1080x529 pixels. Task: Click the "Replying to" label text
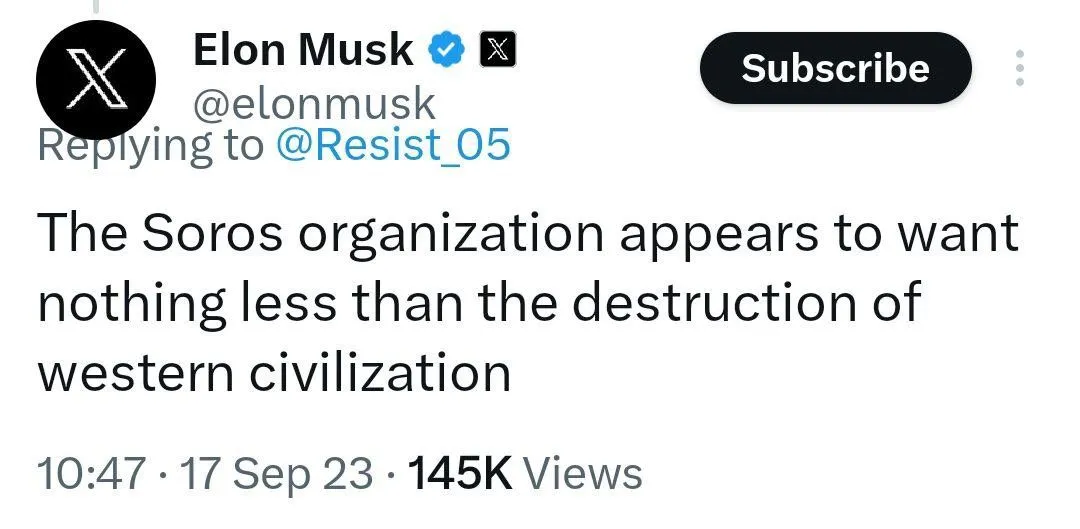point(150,146)
